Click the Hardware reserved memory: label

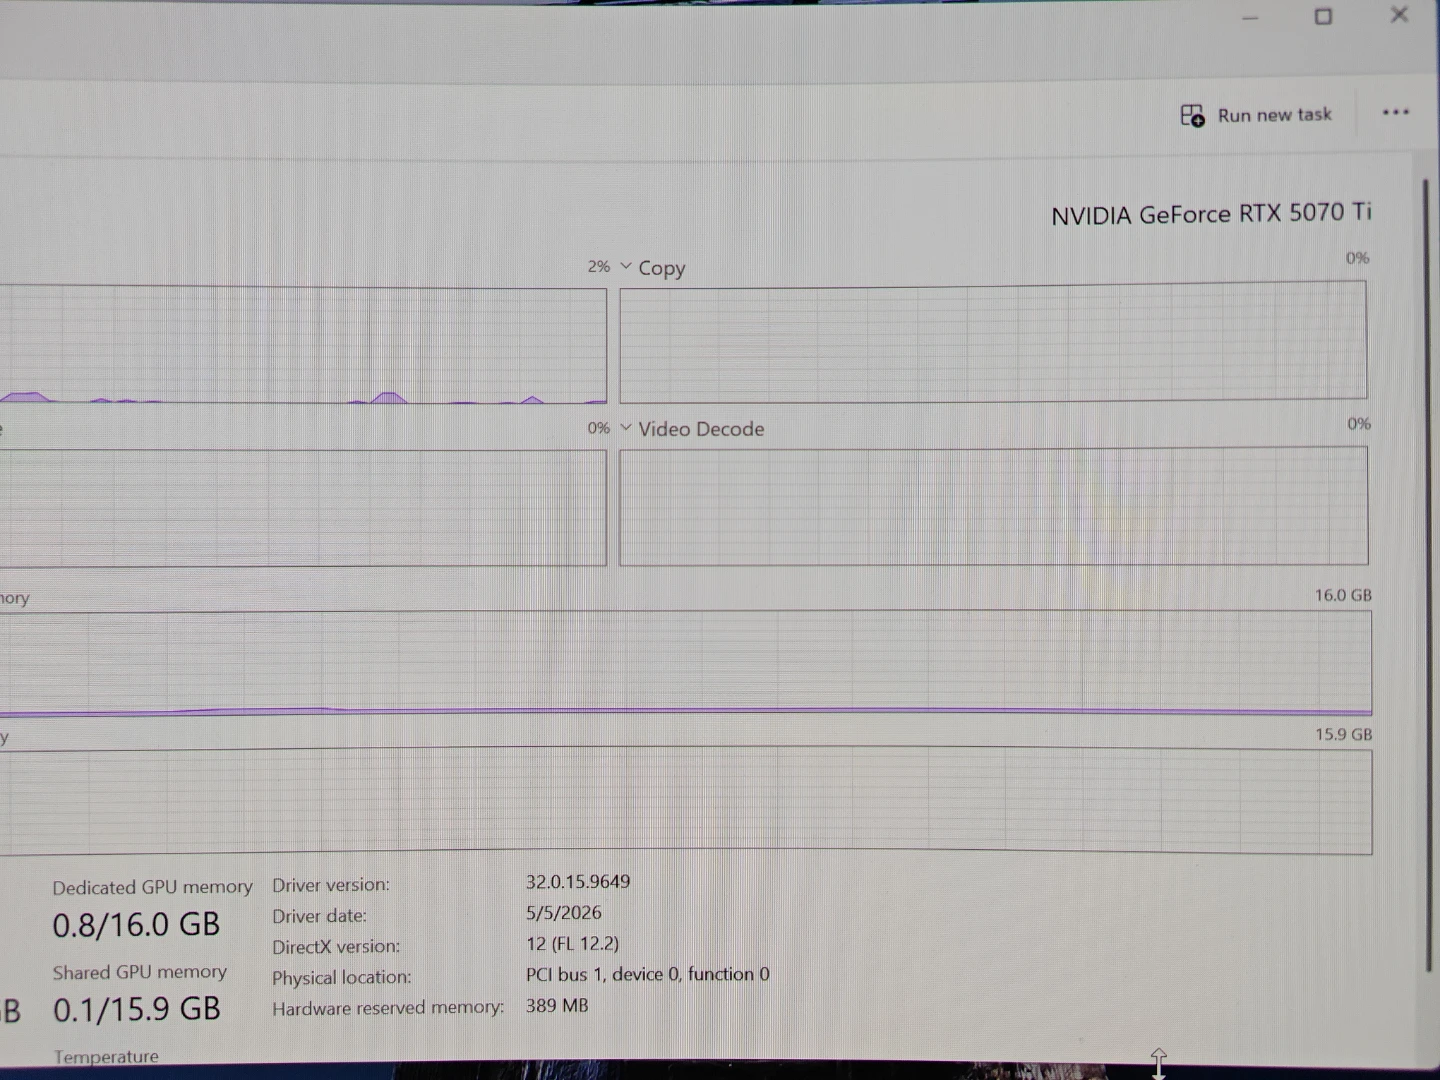tap(388, 1008)
